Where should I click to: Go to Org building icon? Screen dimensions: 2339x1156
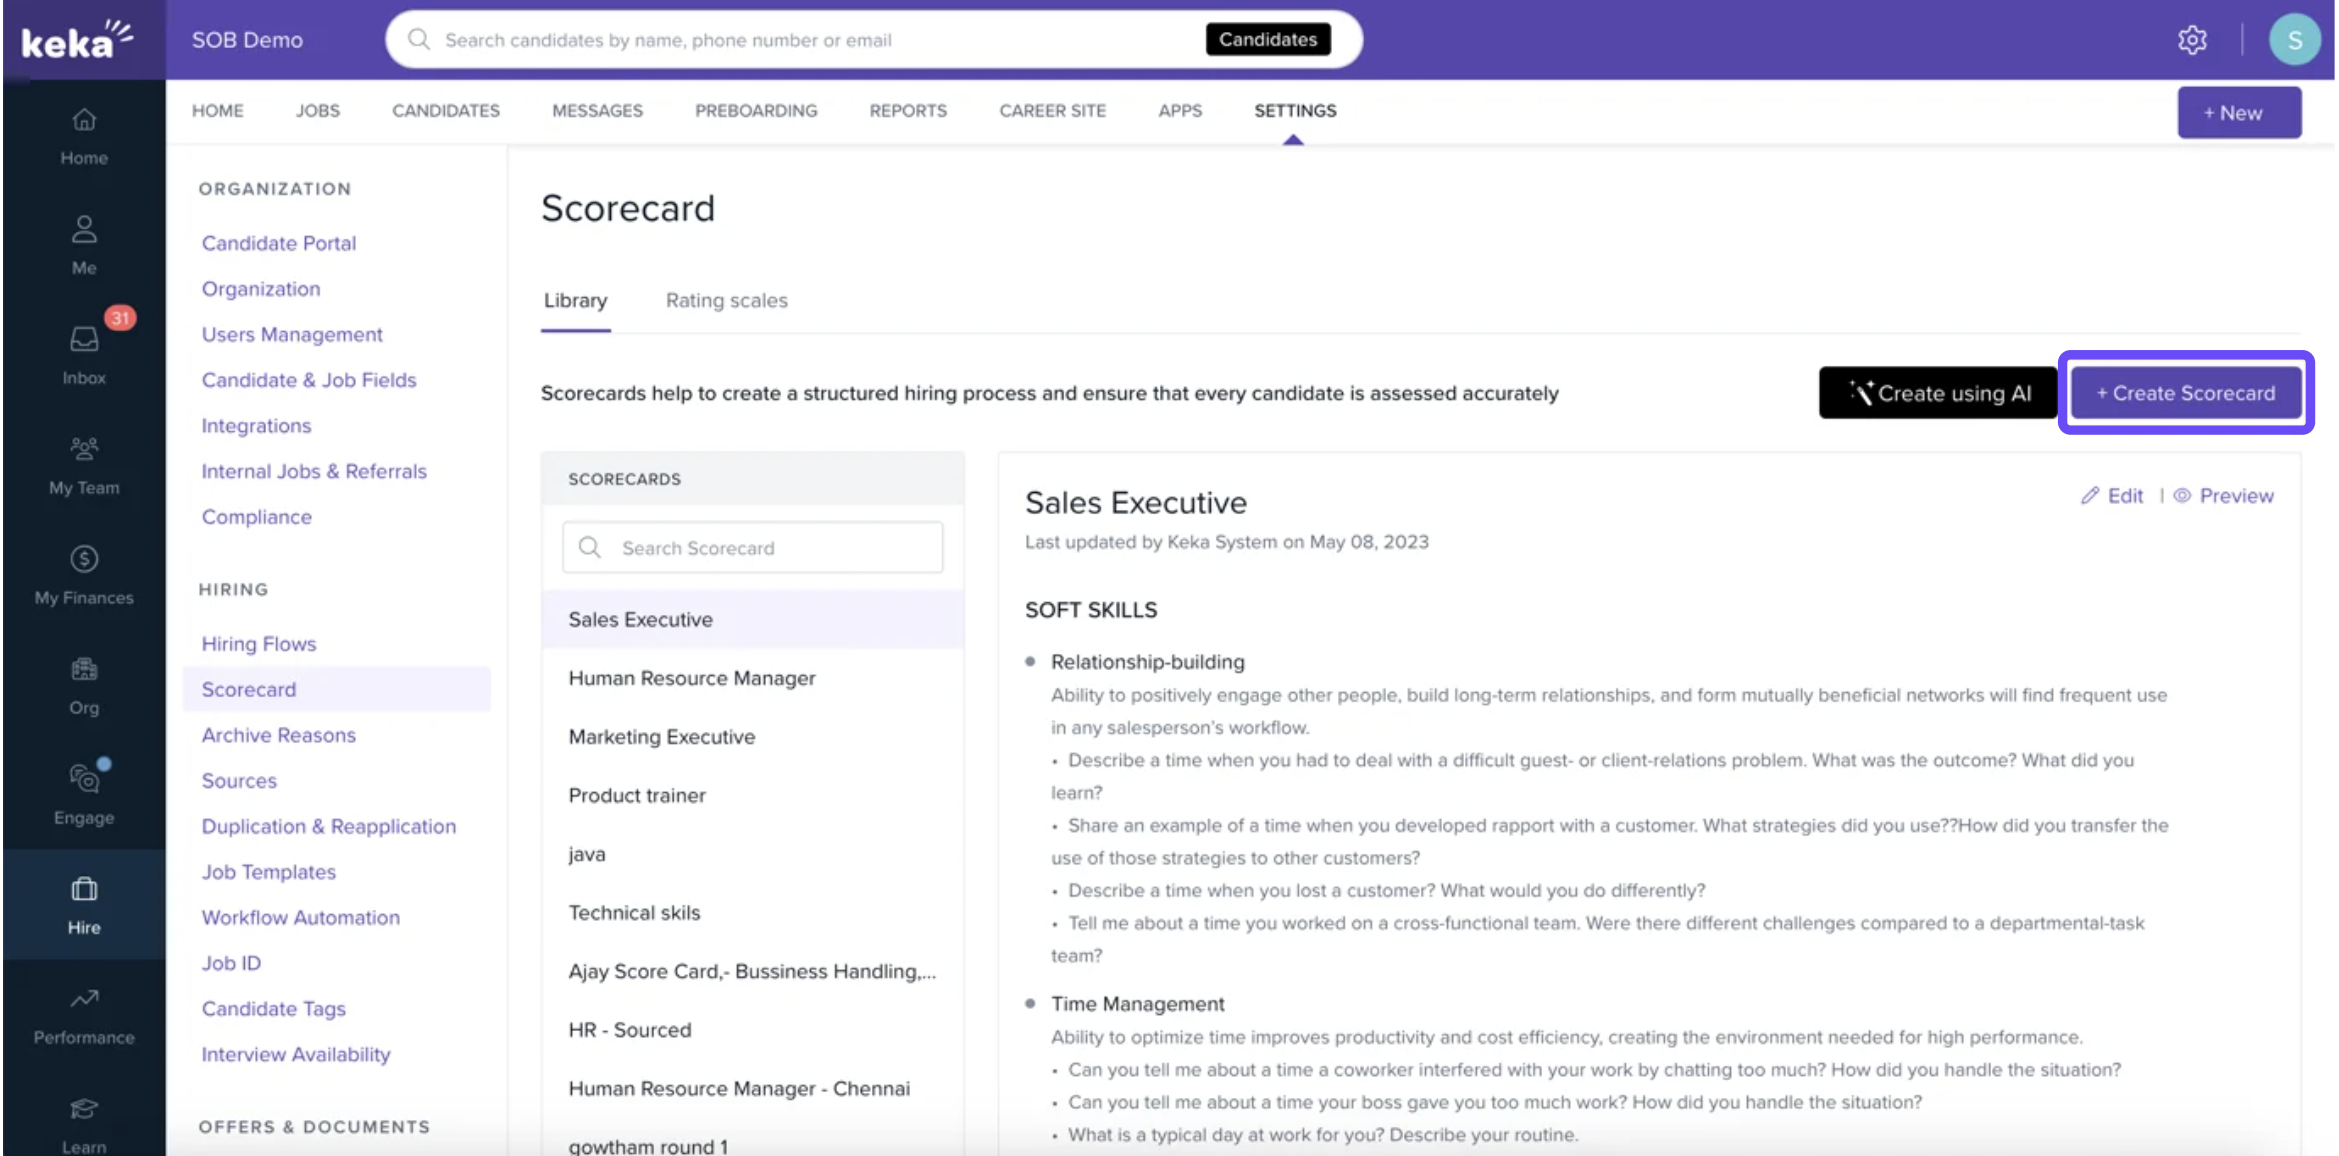[x=84, y=669]
